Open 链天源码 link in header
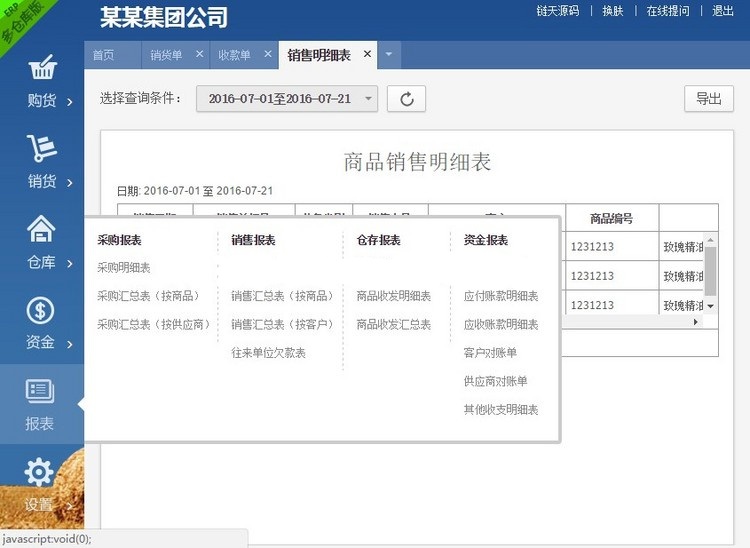The width and height of the screenshot is (750, 548). (x=558, y=11)
